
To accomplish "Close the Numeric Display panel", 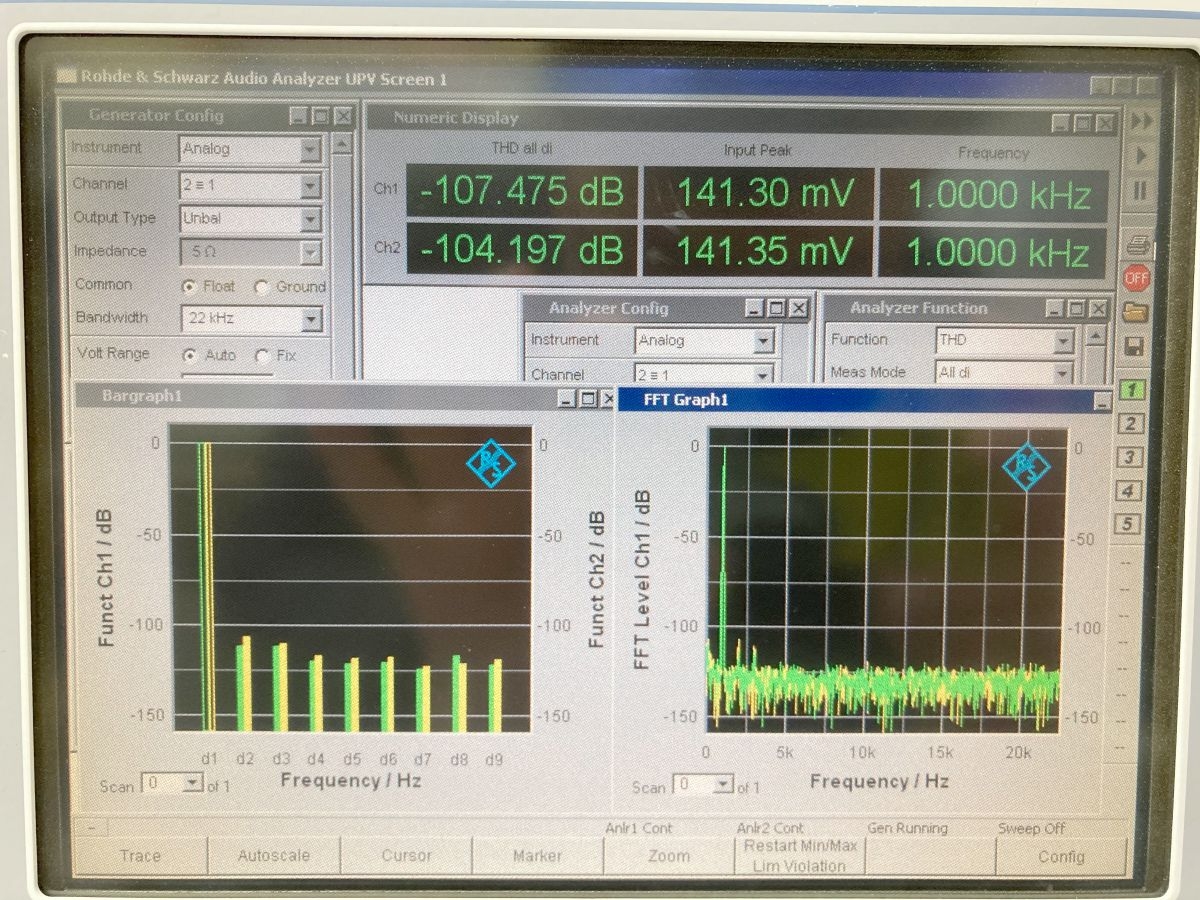I will pyautogui.click(x=1104, y=123).
